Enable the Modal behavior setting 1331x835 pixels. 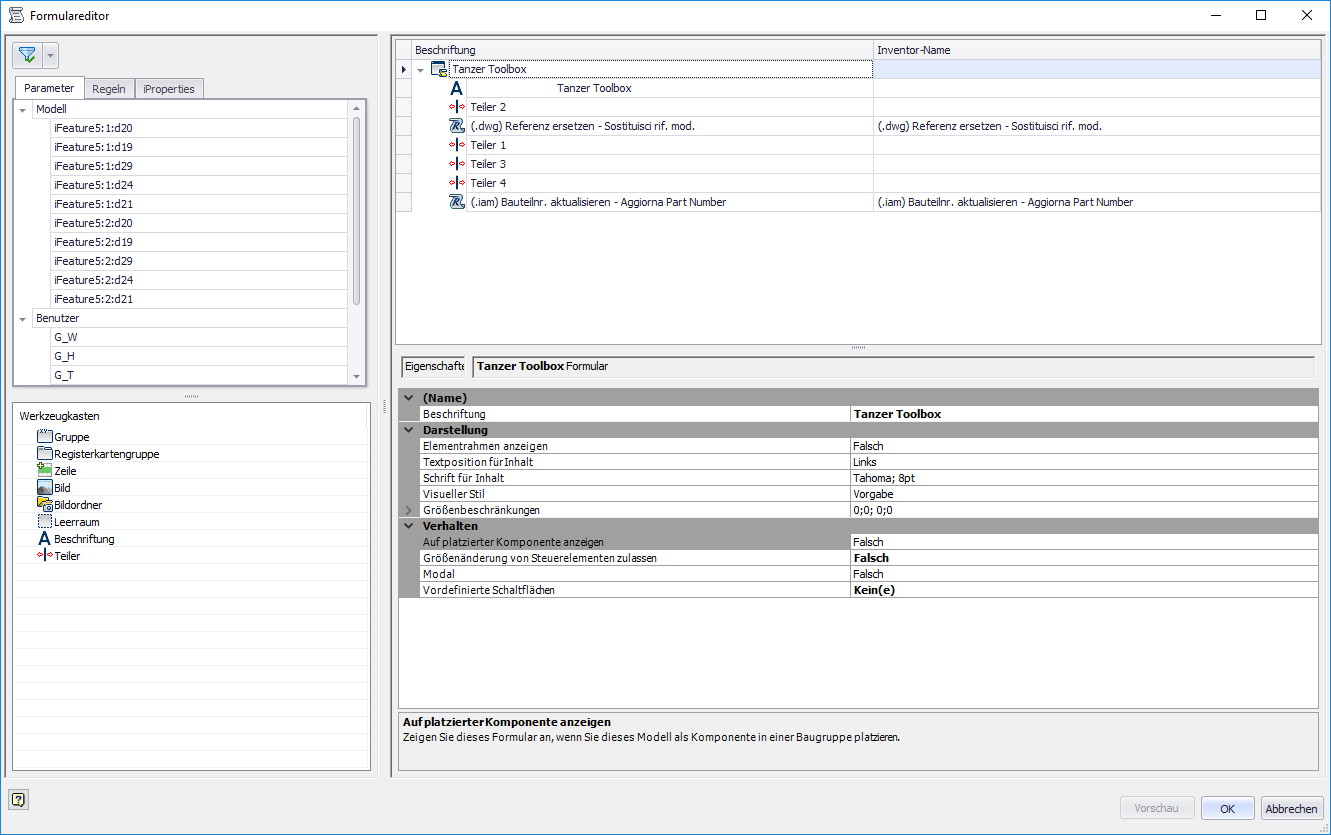coord(950,573)
